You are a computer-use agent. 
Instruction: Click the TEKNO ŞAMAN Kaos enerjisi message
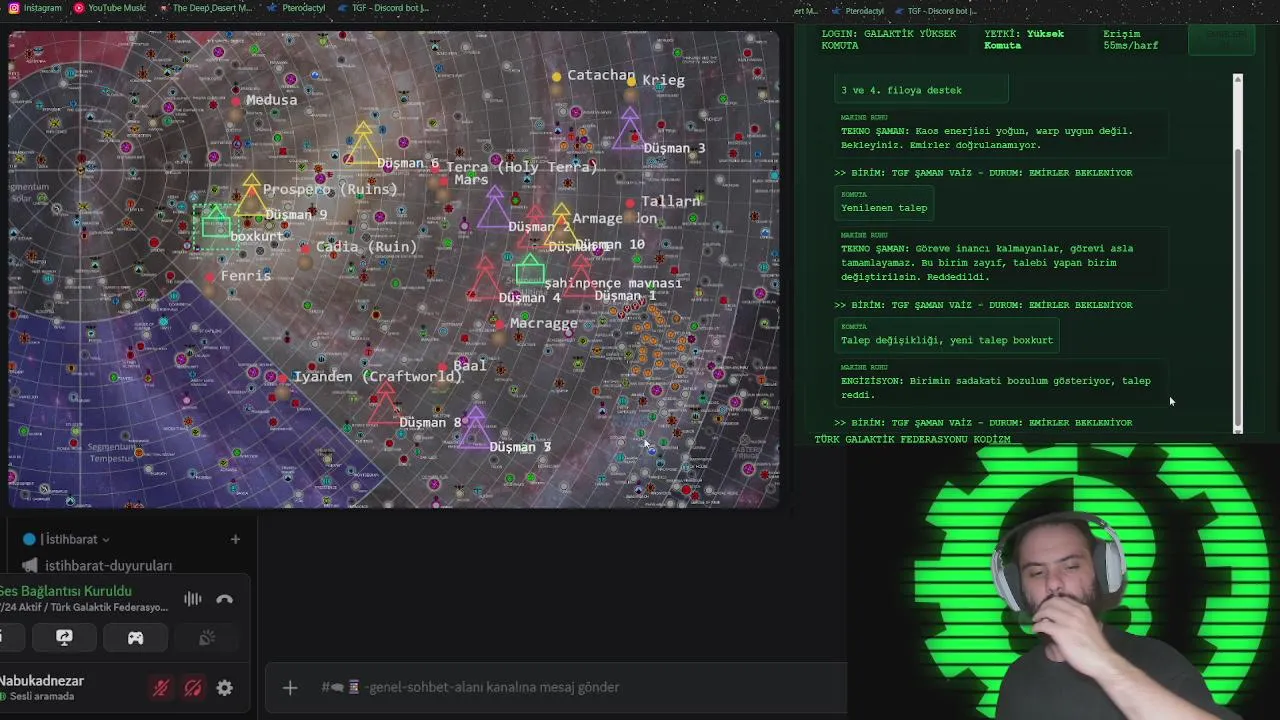[999, 133]
